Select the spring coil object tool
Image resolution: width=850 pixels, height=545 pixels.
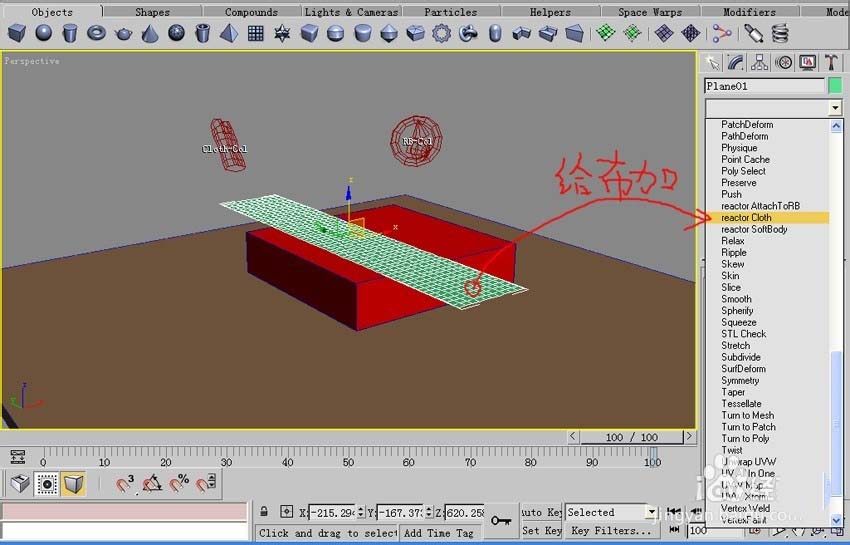tap(780, 34)
